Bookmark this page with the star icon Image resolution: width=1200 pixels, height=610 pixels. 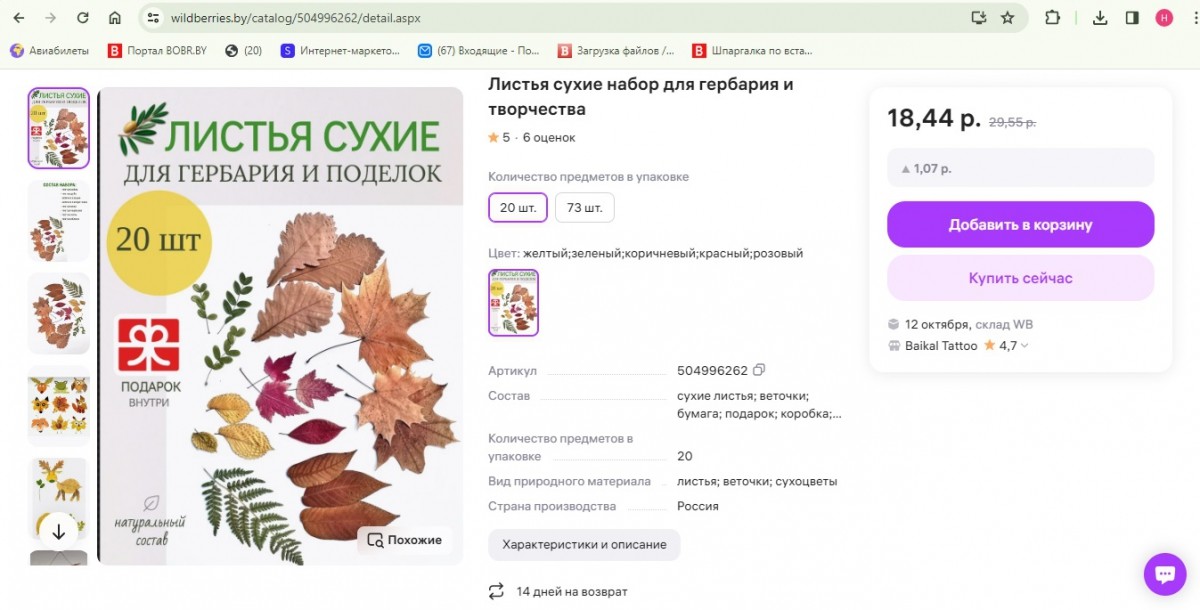[1007, 18]
